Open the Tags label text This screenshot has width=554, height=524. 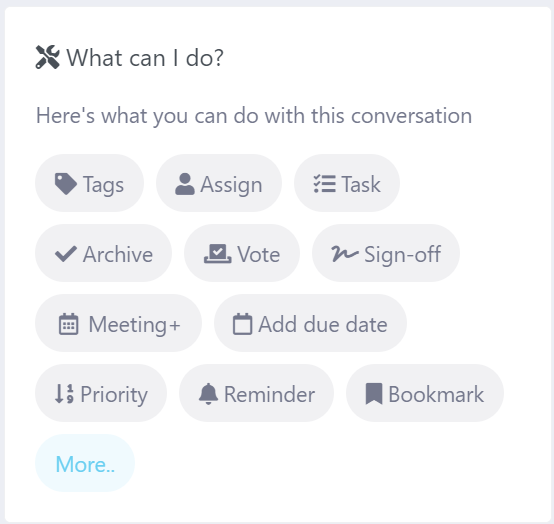coord(103,184)
